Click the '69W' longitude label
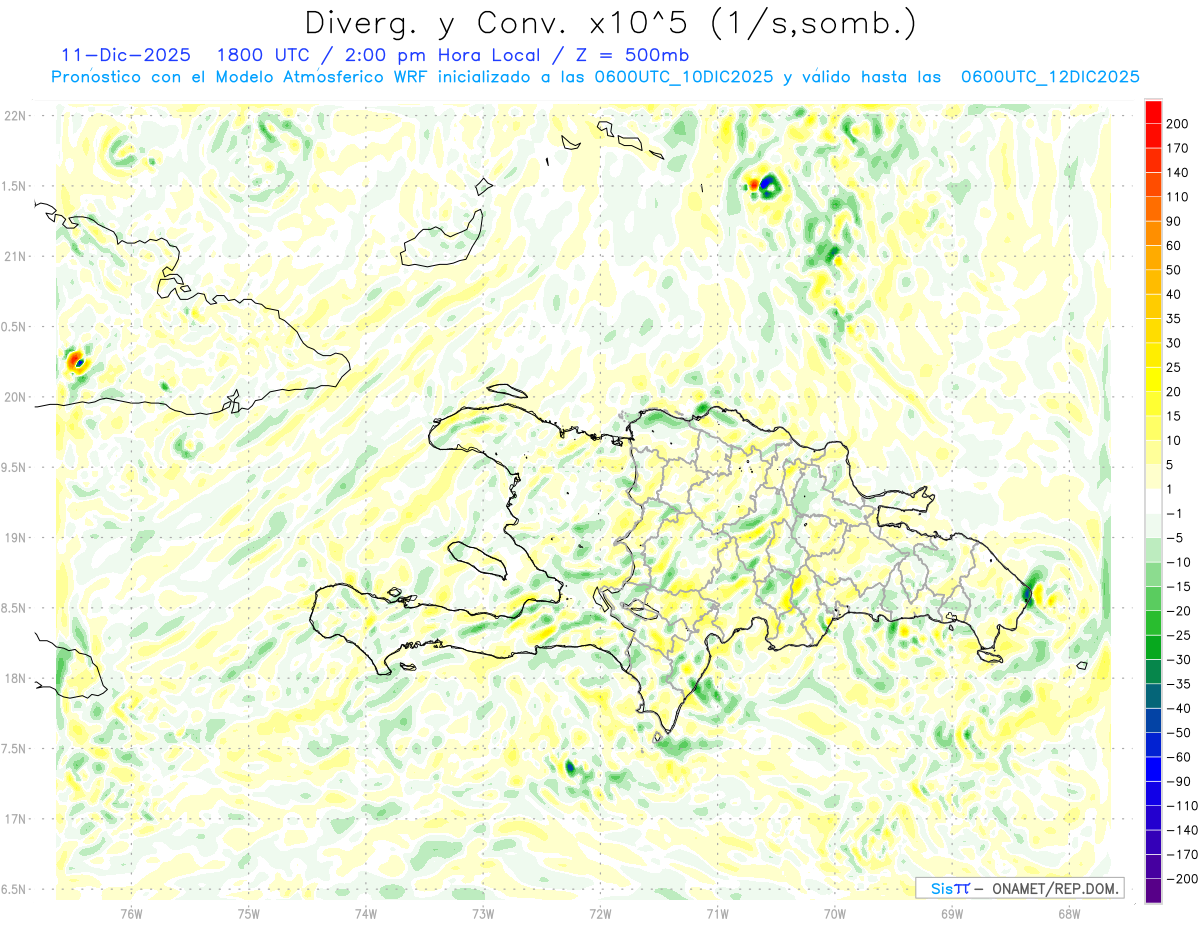Screen dimensions: 1200x927 (952, 913)
